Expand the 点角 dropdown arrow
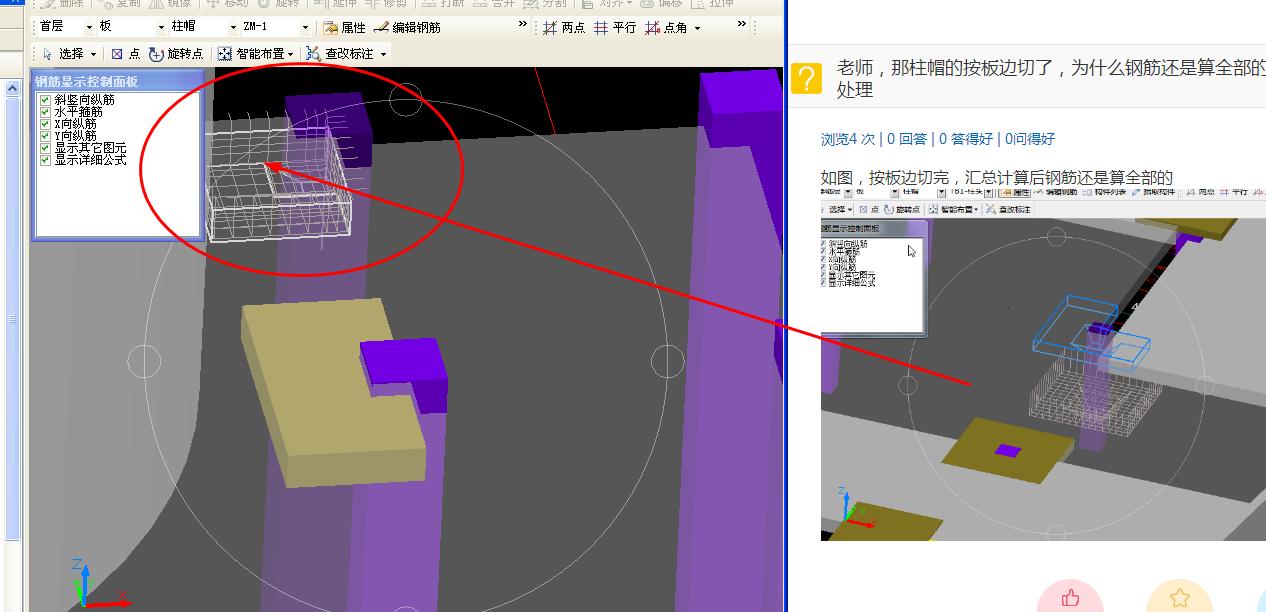The height and width of the screenshot is (612, 1266). coord(697,28)
